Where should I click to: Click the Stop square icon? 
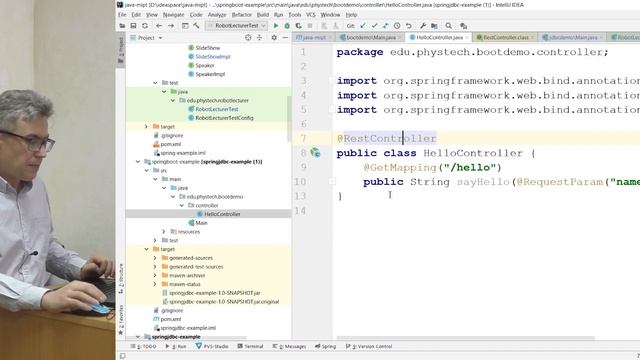[310, 26]
